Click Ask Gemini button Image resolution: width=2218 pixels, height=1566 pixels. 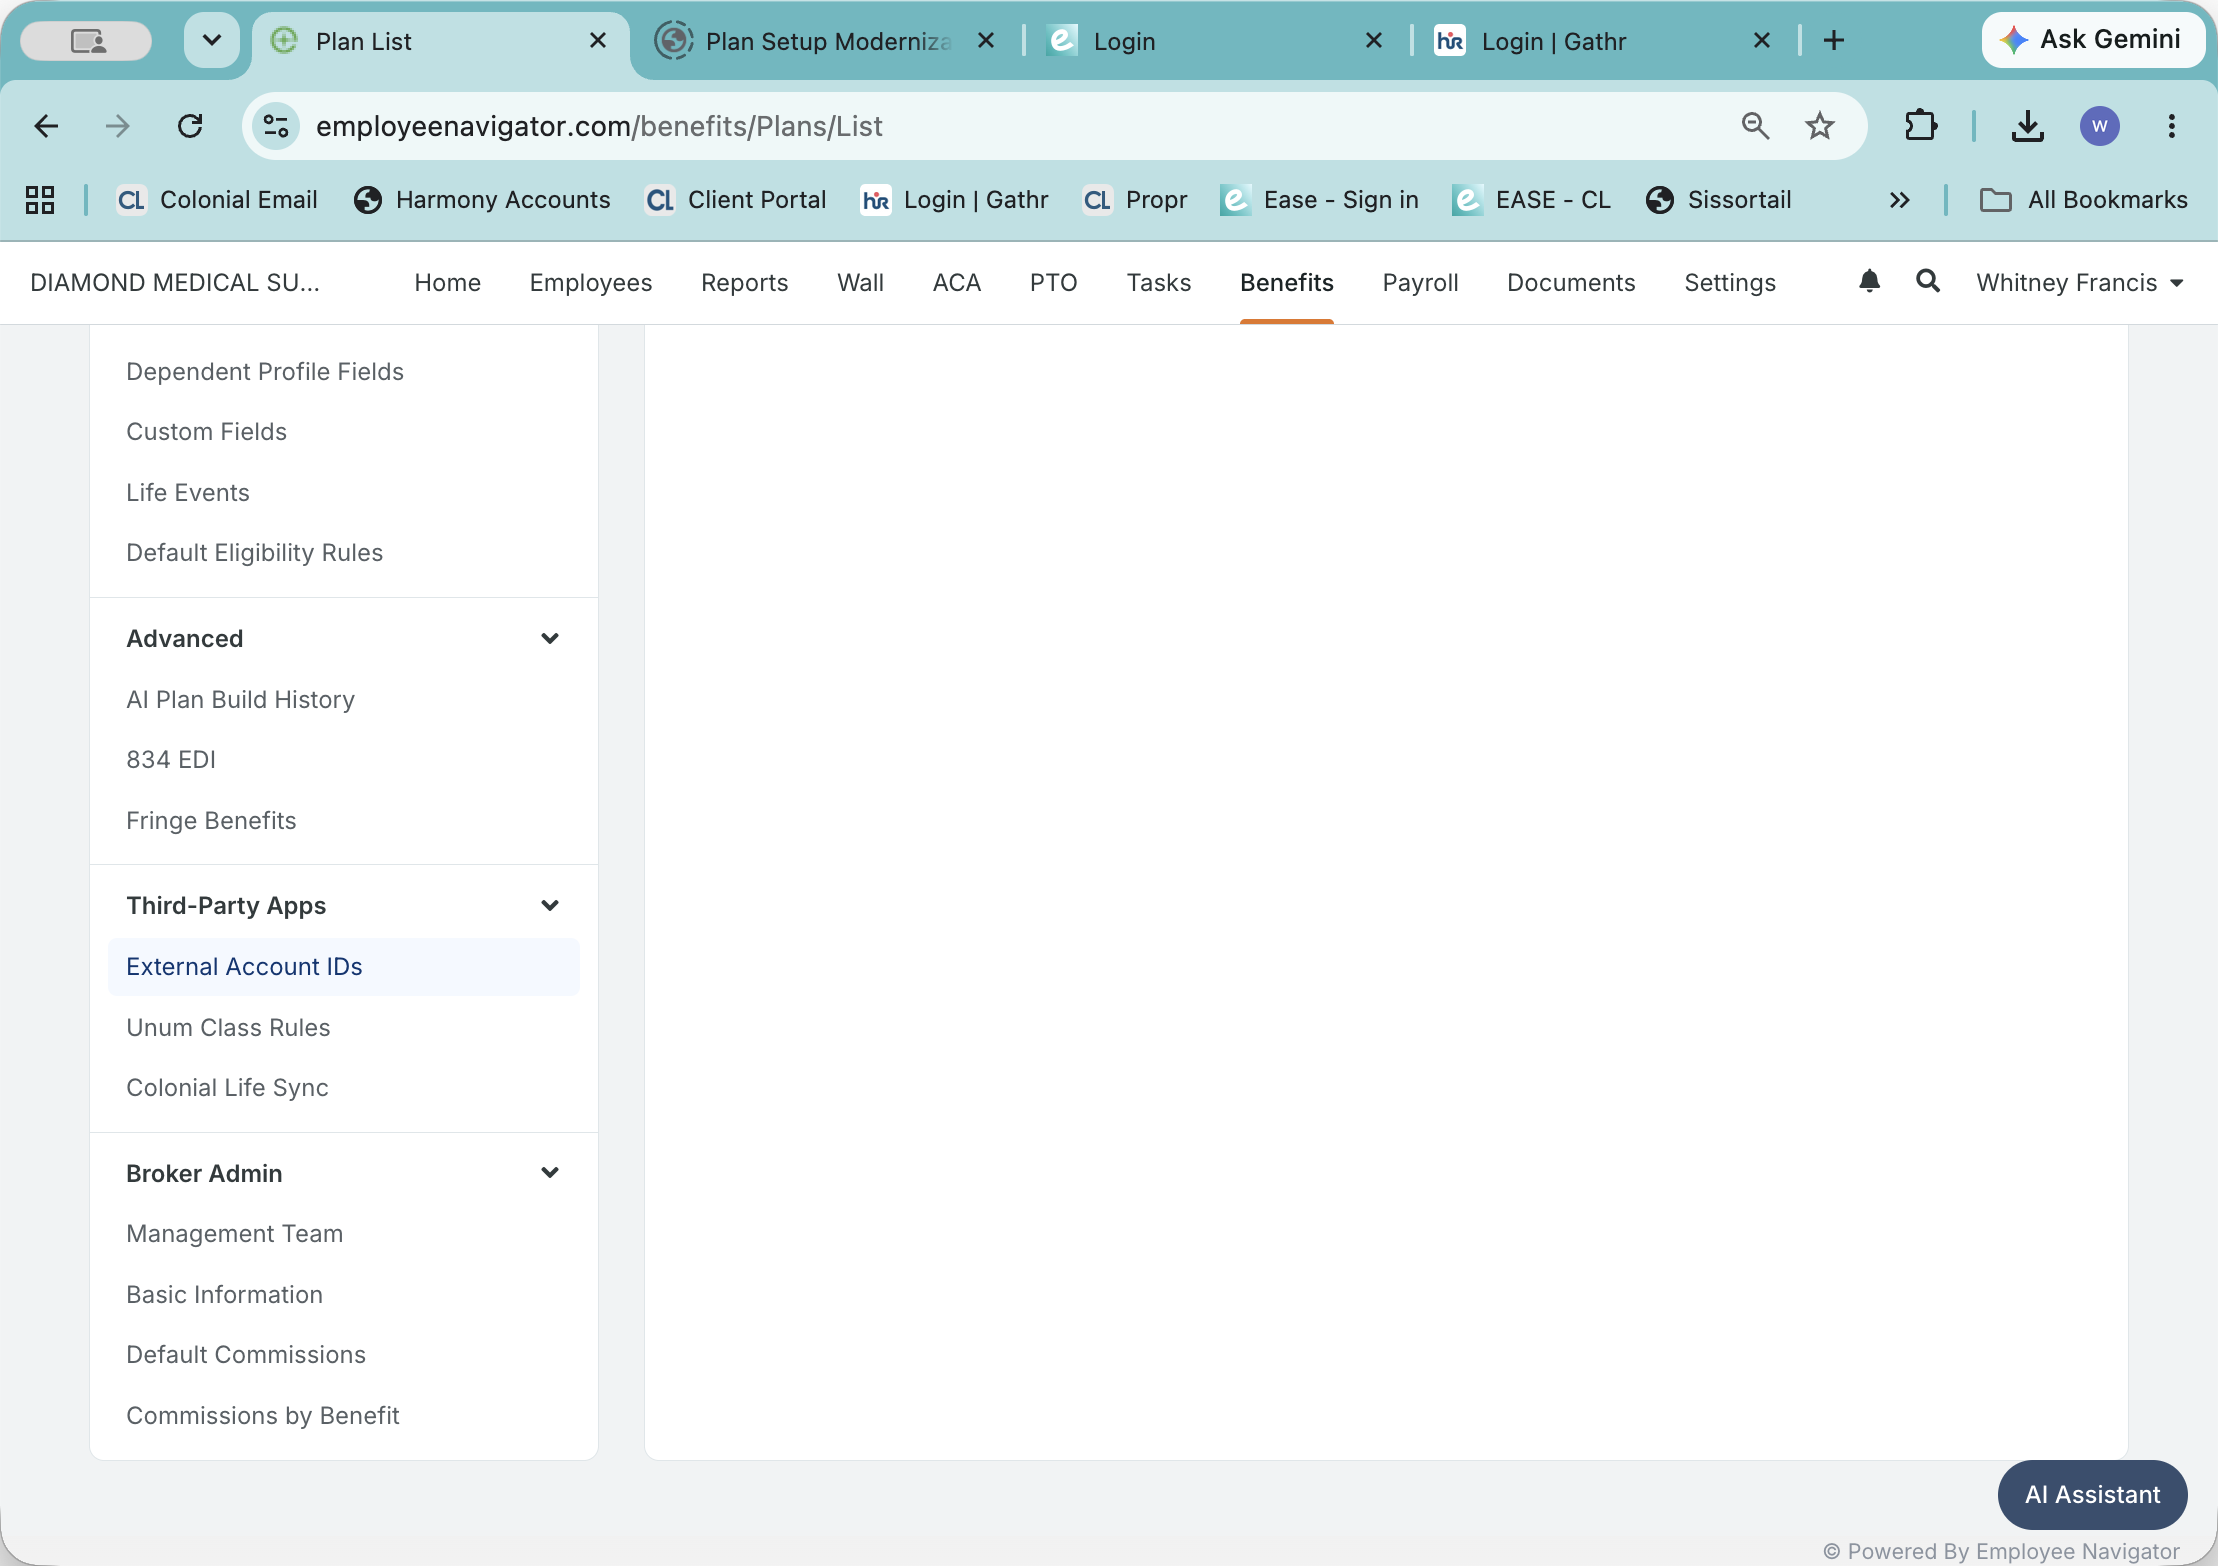coord(2093,40)
